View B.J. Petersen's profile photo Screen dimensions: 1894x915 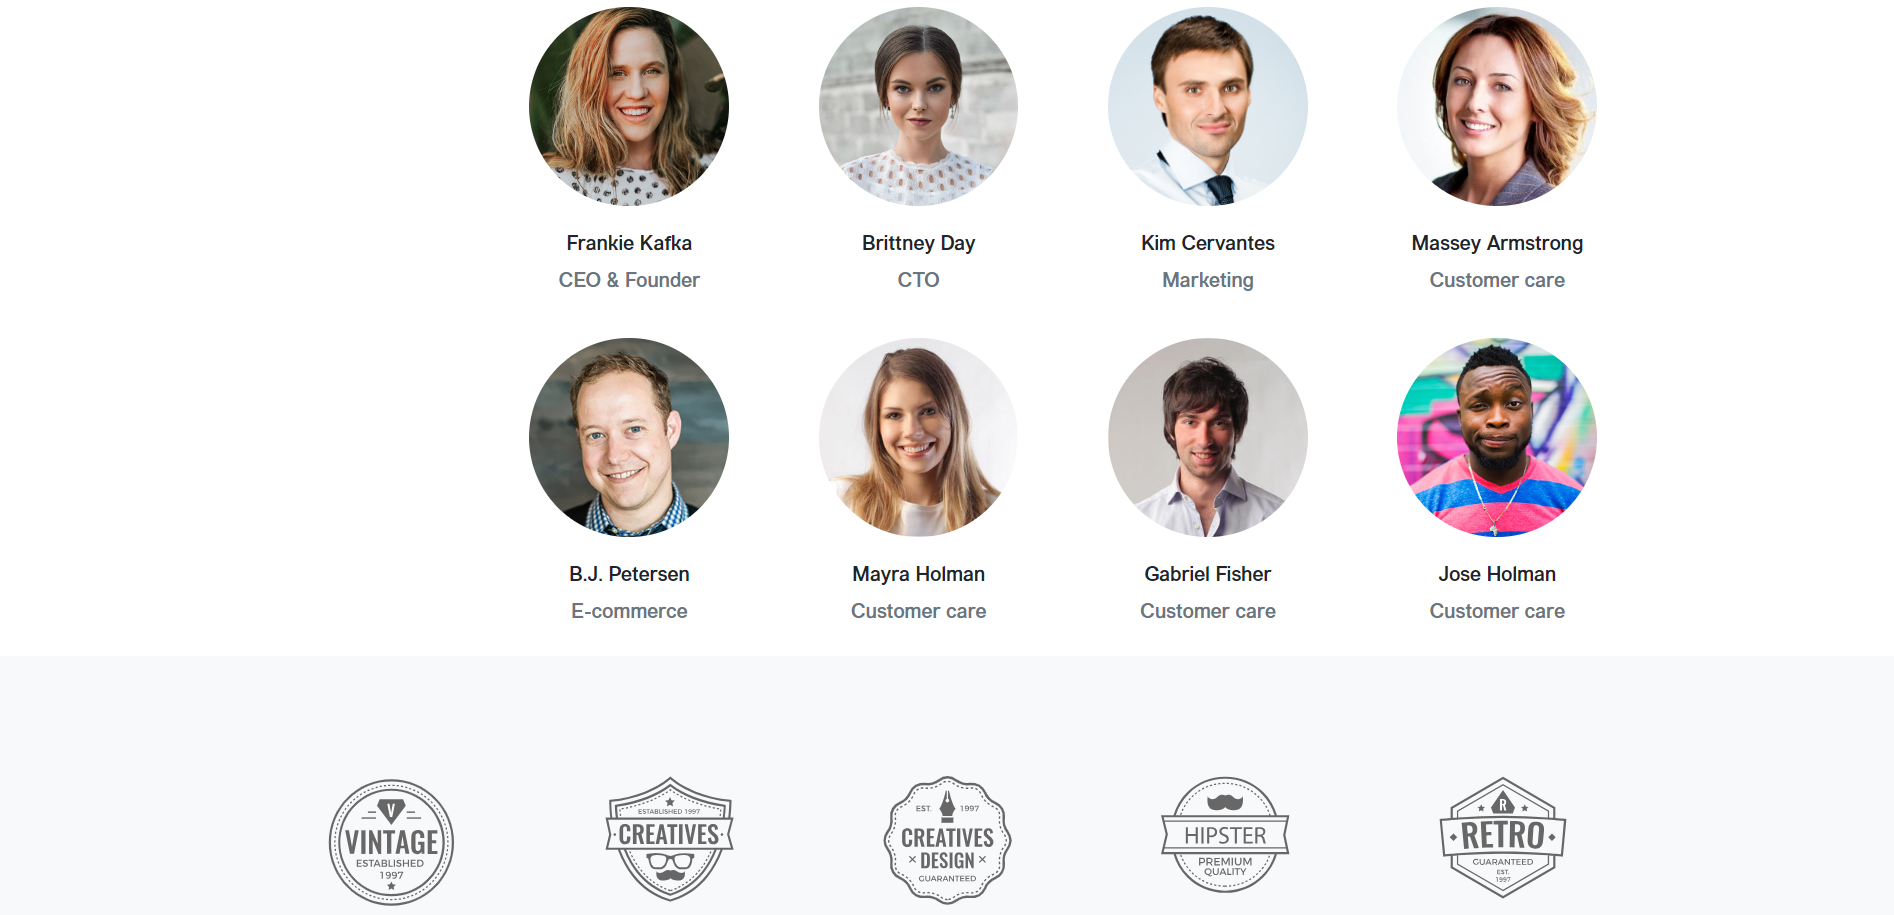629,437
